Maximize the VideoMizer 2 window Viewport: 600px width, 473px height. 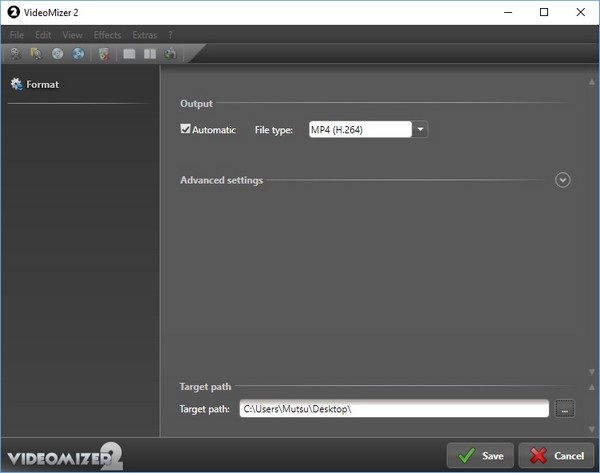click(x=544, y=12)
